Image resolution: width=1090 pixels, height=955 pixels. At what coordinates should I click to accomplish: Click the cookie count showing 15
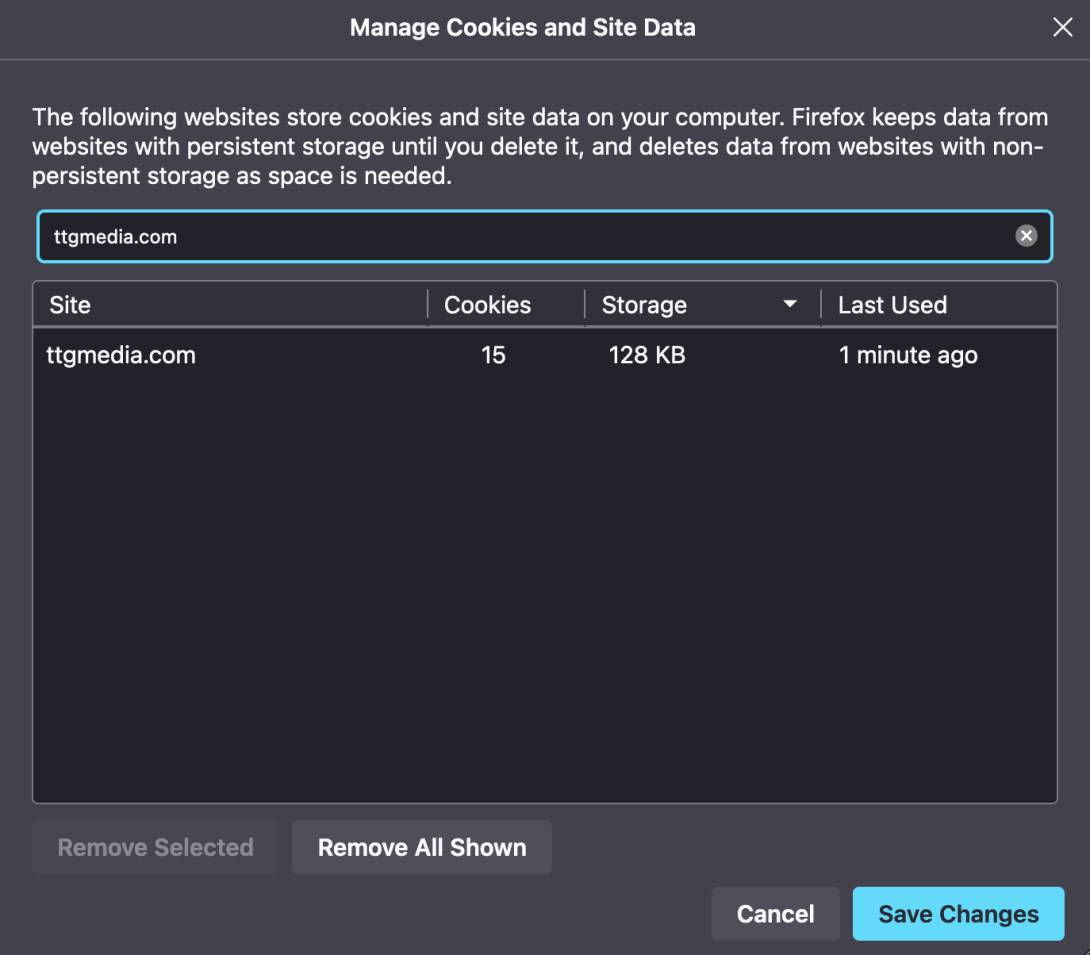coord(493,355)
